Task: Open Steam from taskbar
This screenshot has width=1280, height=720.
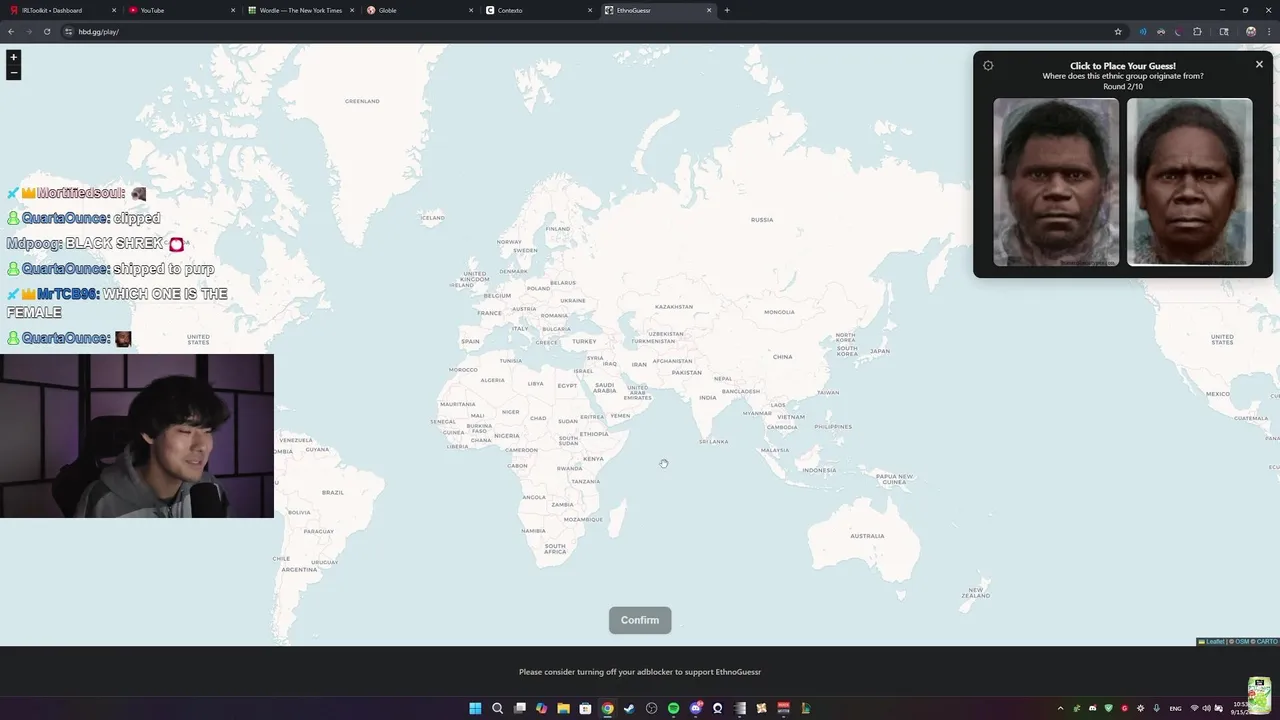Action: pyautogui.click(x=629, y=708)
